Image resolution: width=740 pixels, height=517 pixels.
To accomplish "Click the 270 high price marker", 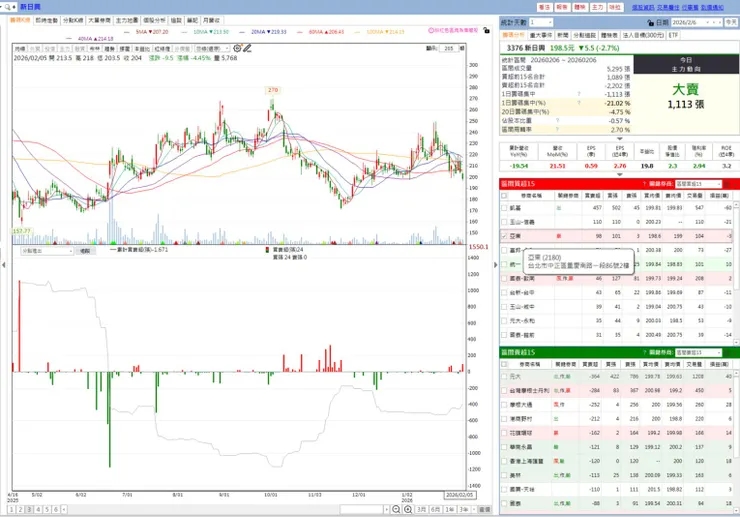I will tap(273, 90).
